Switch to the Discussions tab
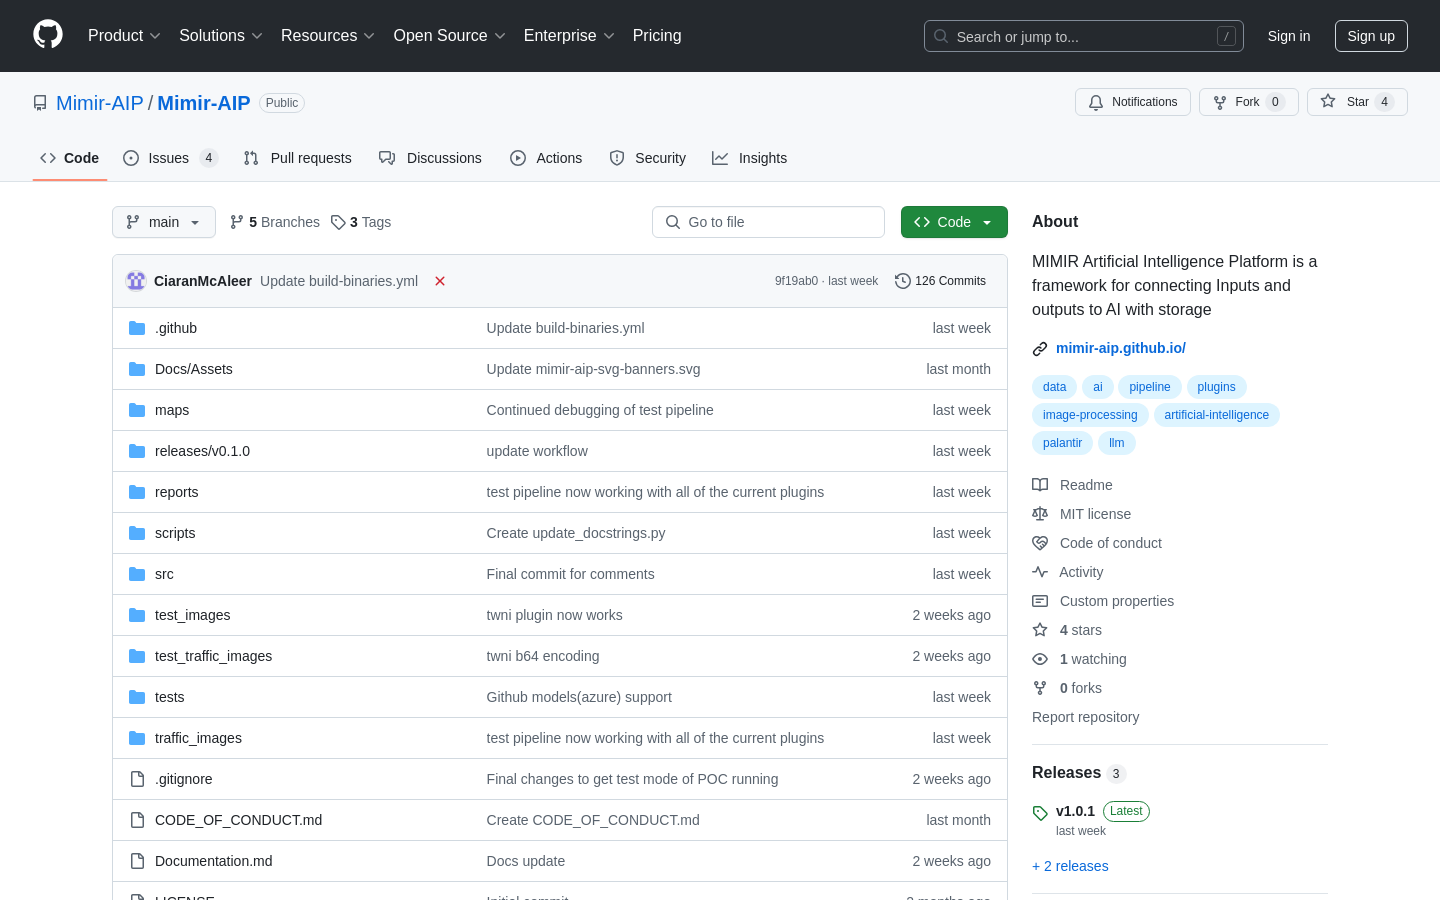This screenshot has width=1440, height=900. 430,158
